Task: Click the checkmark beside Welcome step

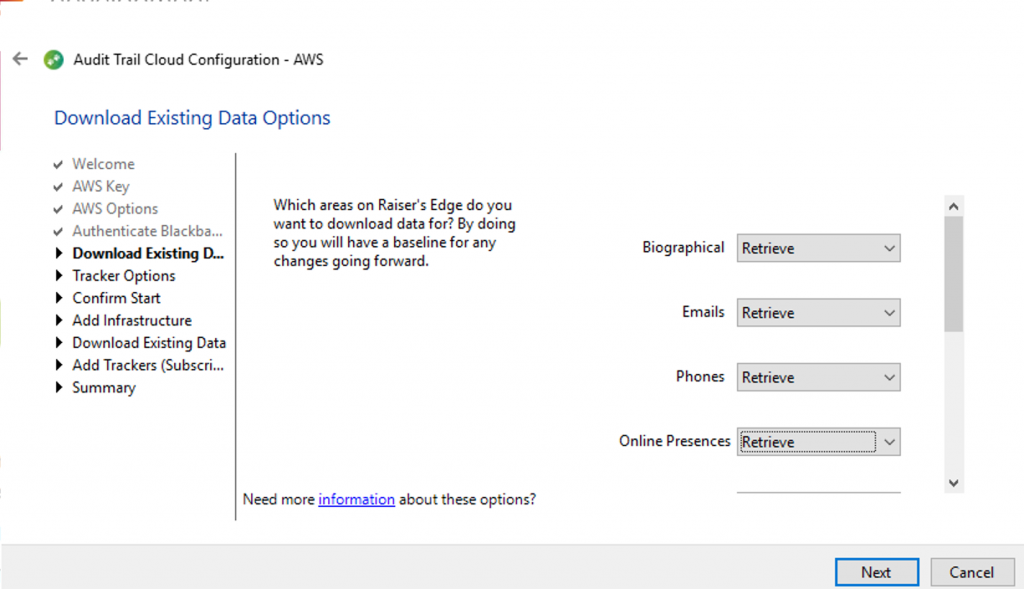Action: 60,164
